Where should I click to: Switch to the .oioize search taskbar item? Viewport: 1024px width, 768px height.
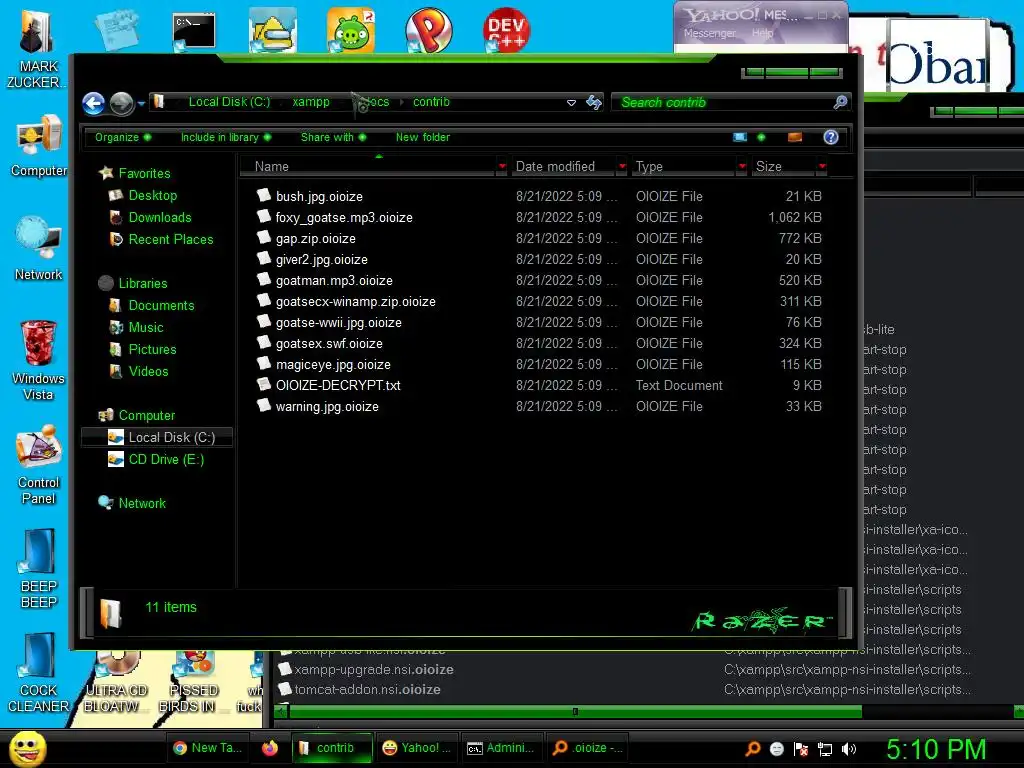click(x=587, y=748)
